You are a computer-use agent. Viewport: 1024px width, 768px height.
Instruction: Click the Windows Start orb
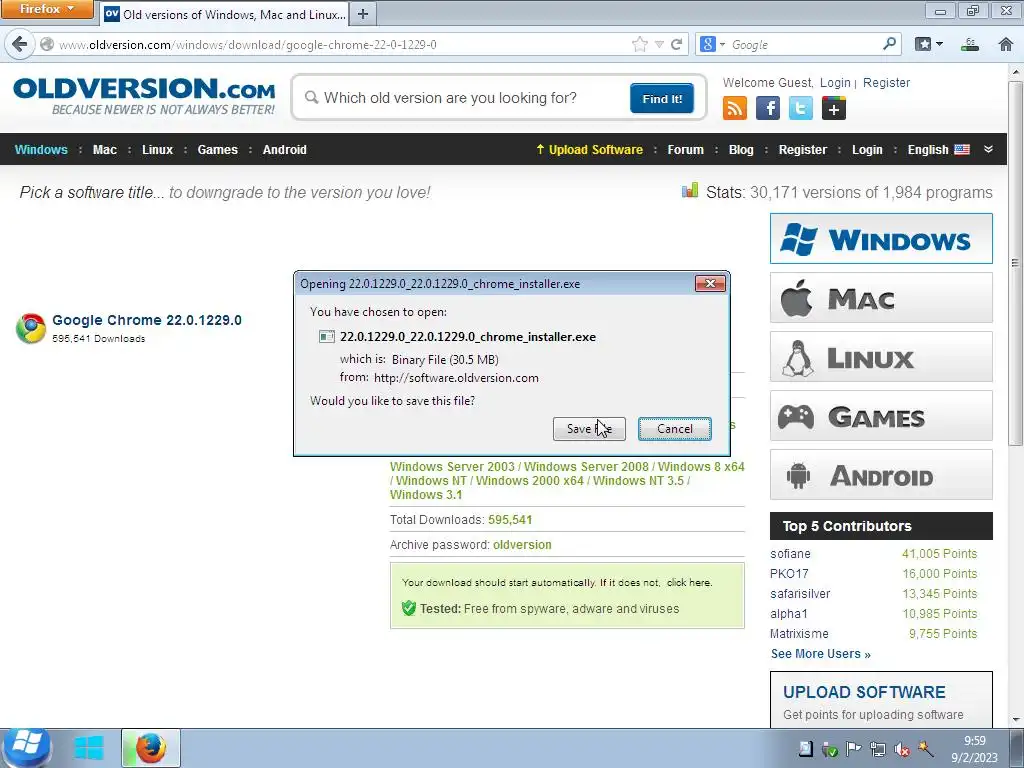coord(26,748)
